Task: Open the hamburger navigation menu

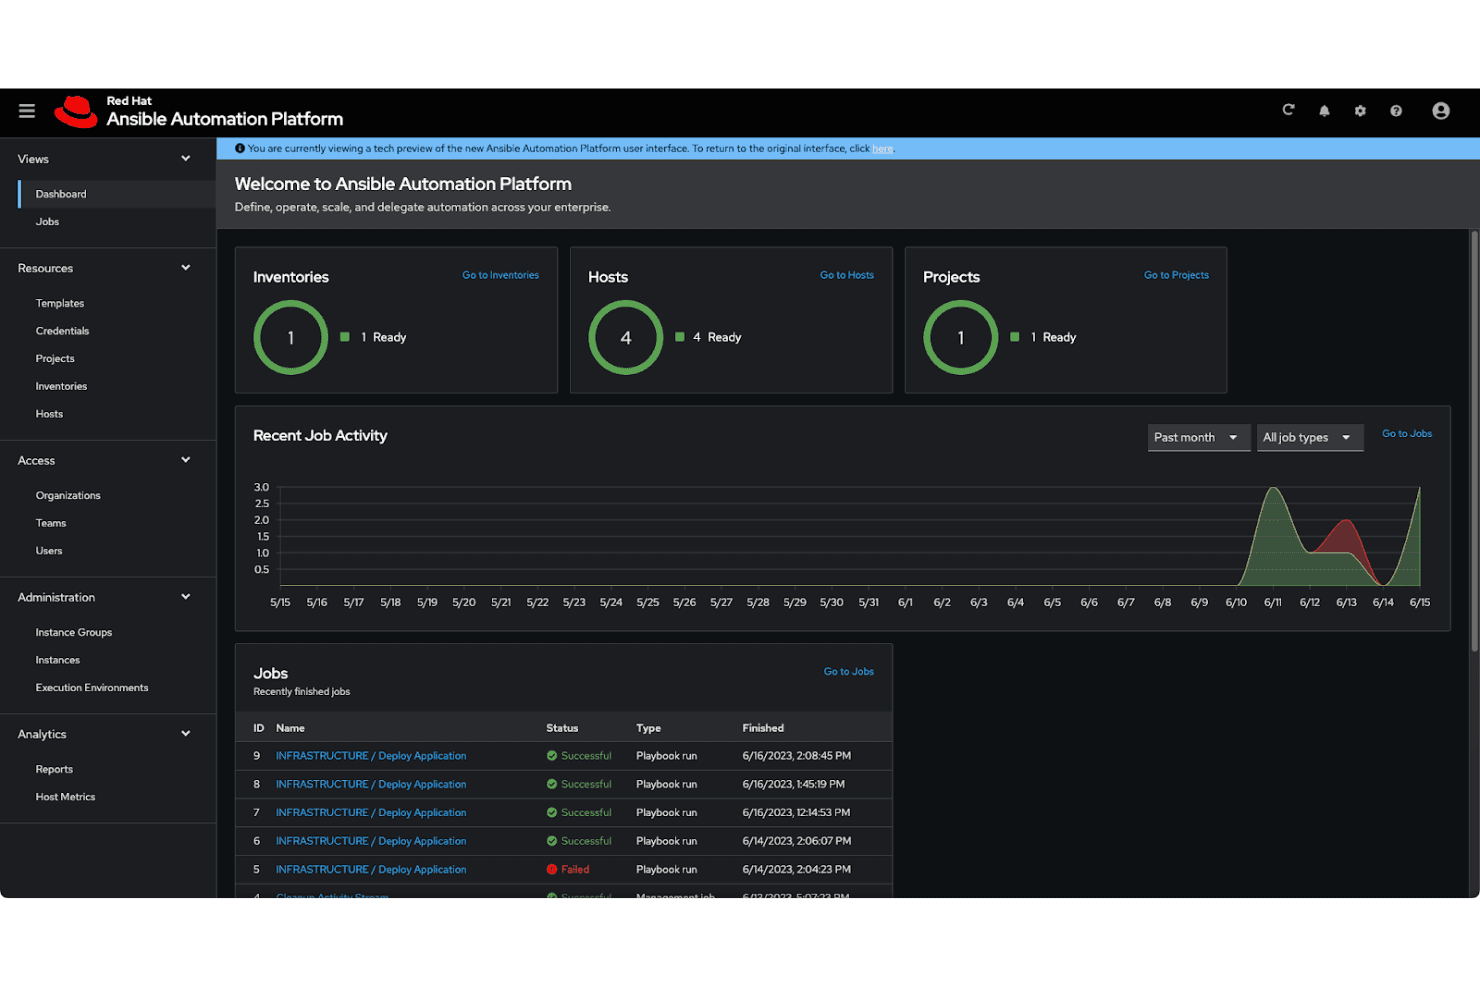Action: point(27,111)
